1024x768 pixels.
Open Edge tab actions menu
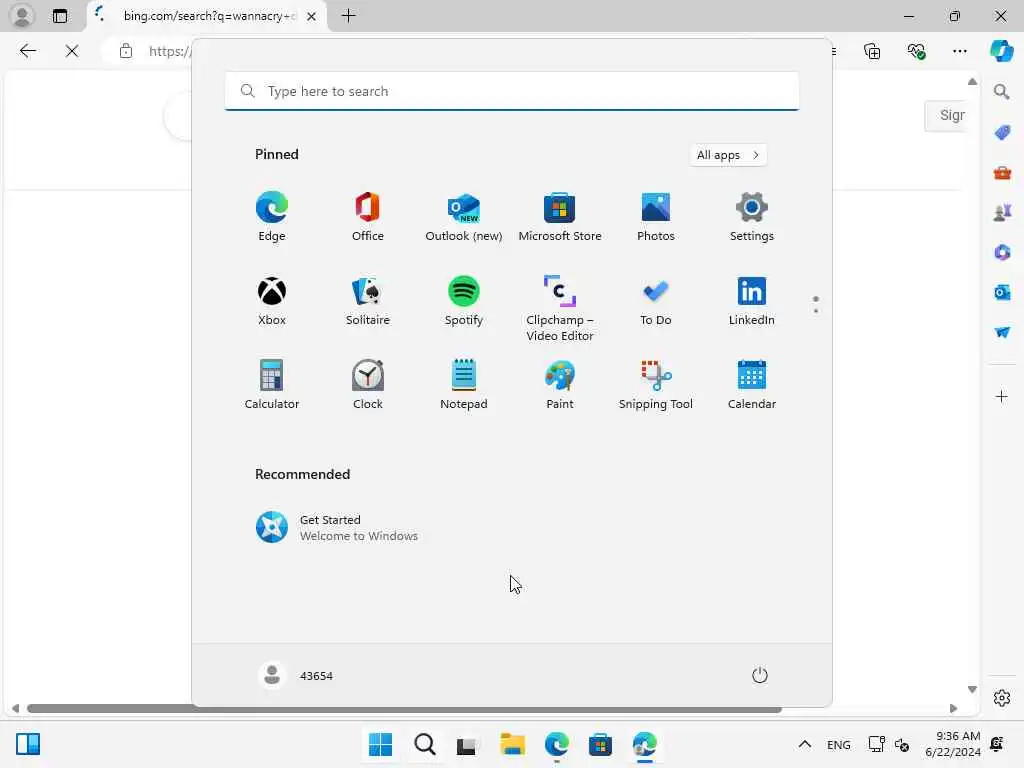point(59,16)
